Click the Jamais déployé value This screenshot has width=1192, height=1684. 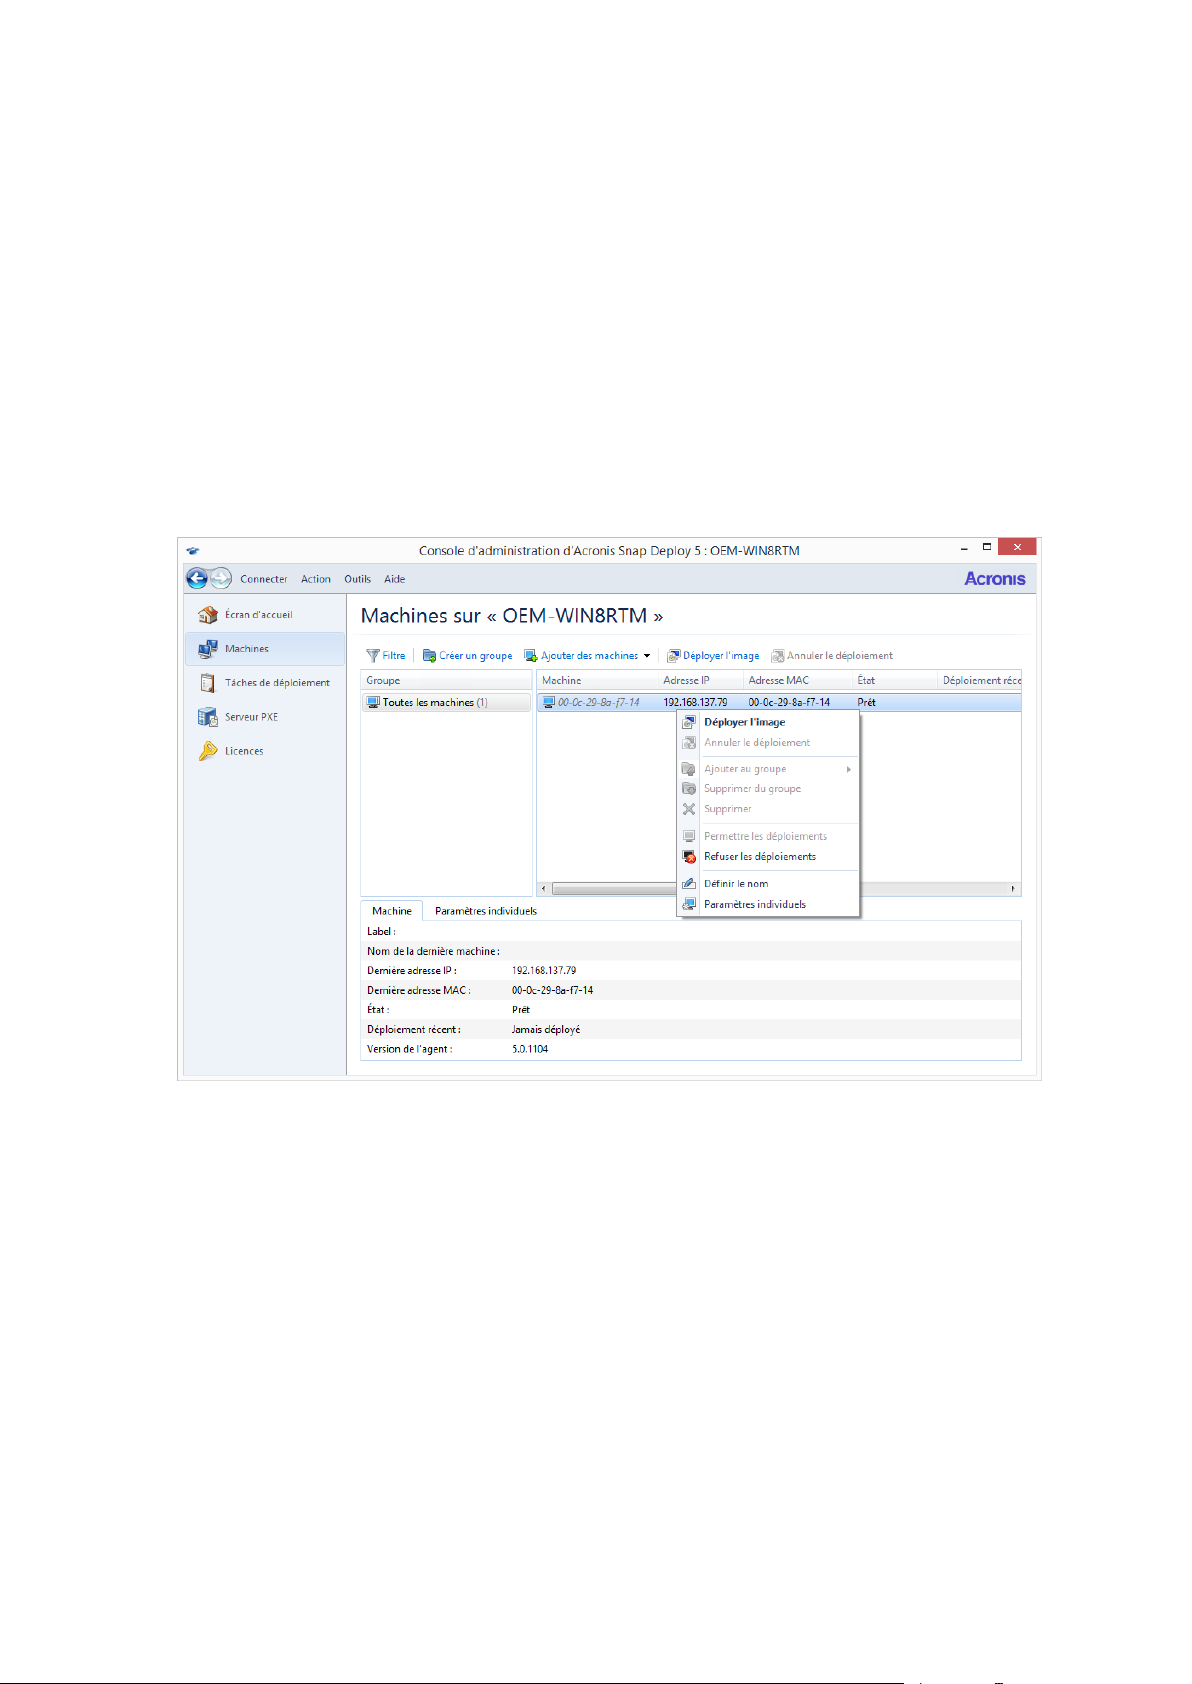[546, 1030]
